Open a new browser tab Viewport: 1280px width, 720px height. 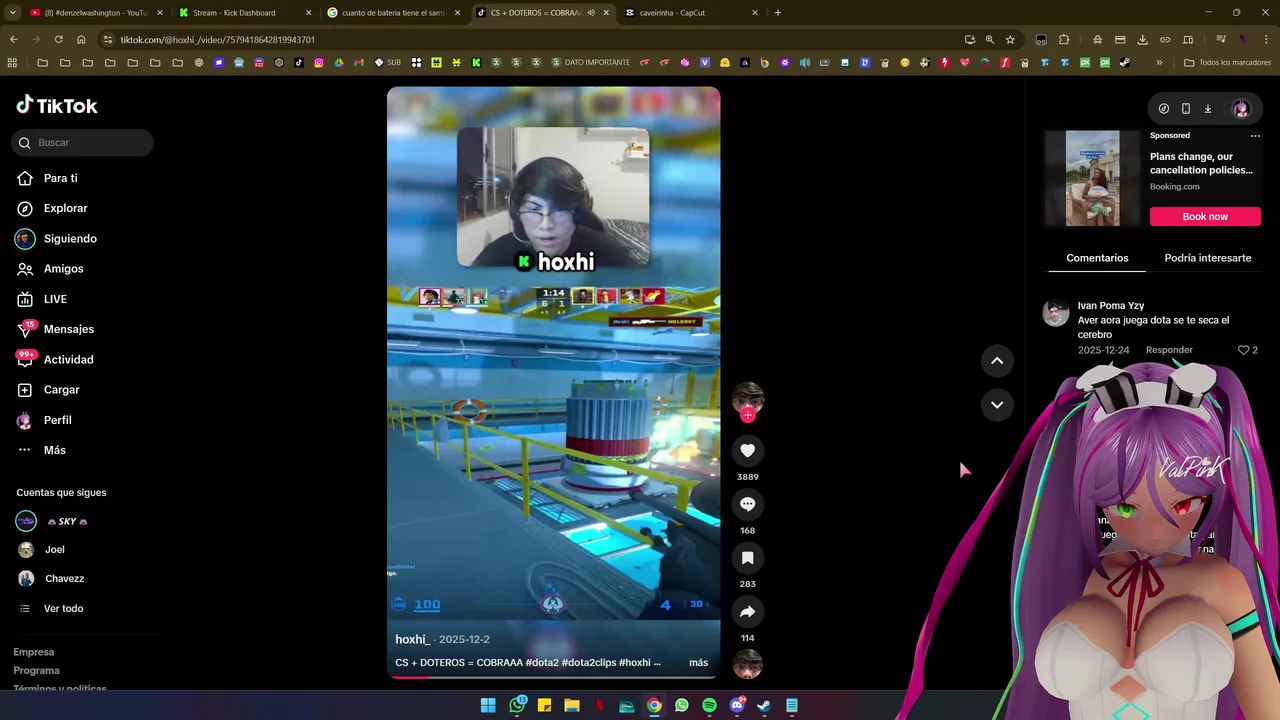778,13
